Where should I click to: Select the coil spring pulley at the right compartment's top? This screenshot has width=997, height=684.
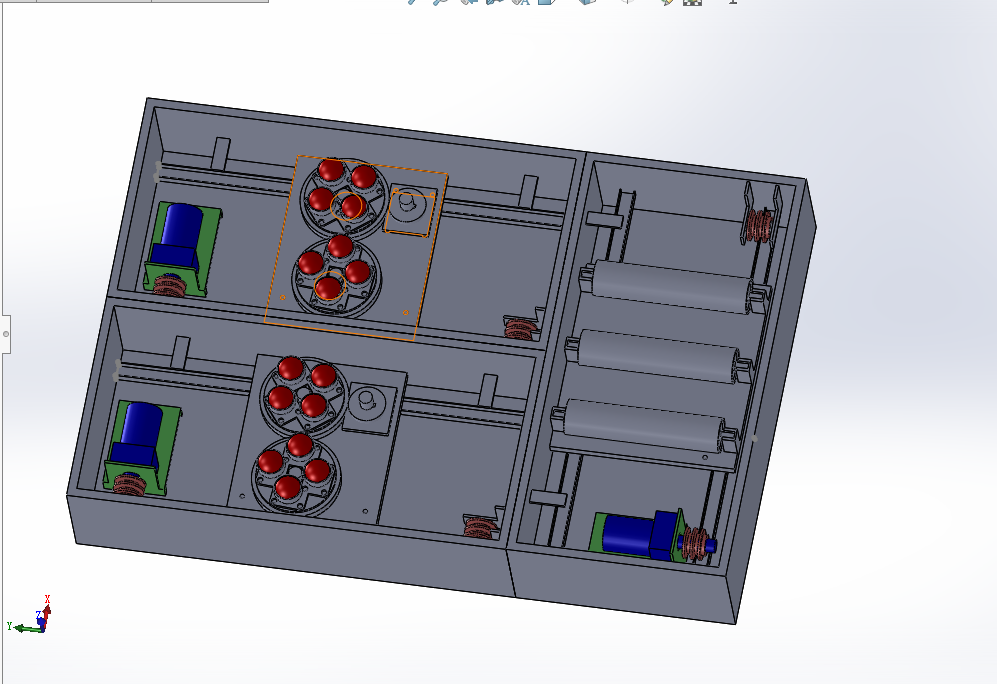(x=759, y=224)
